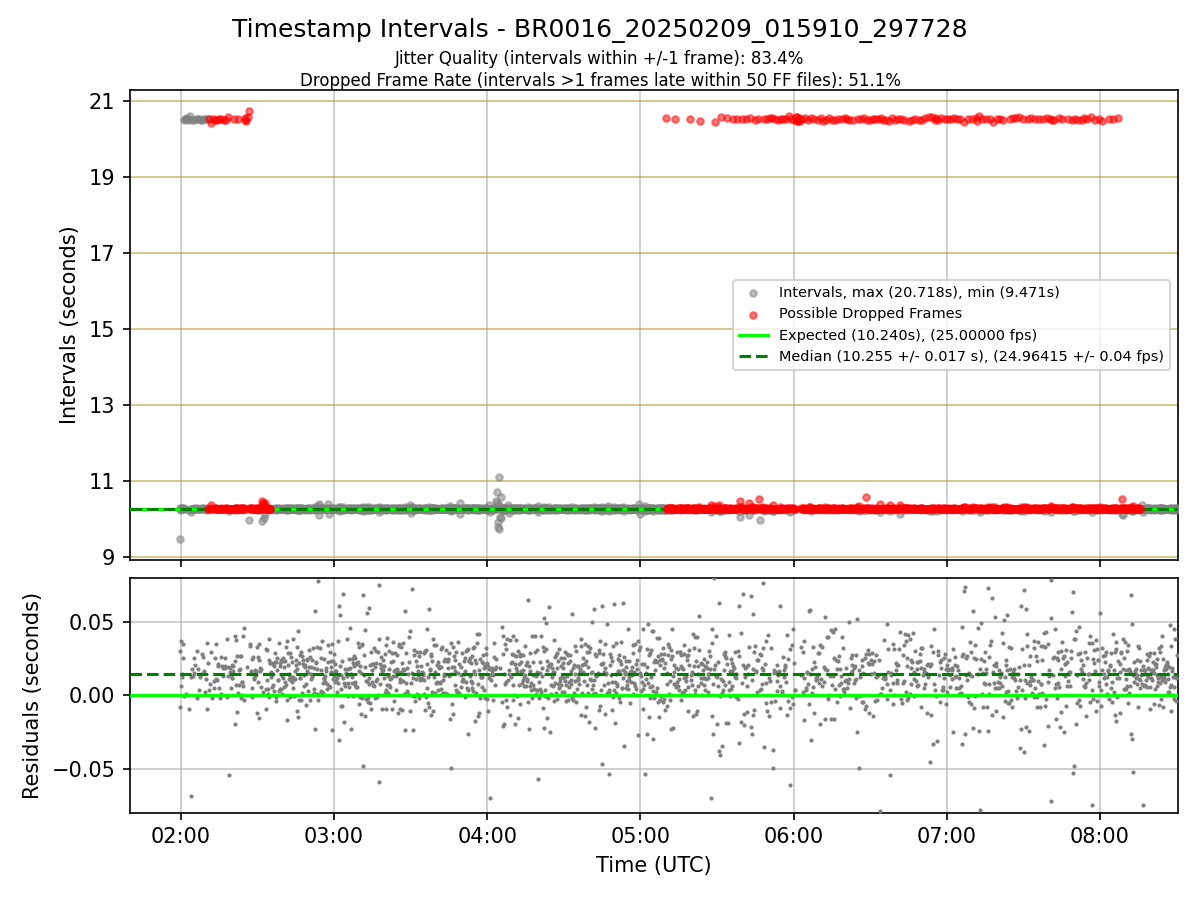Click the x-axis tick label "08:00"
Screen dimensions: 1200x900
tap(1100, 834)
